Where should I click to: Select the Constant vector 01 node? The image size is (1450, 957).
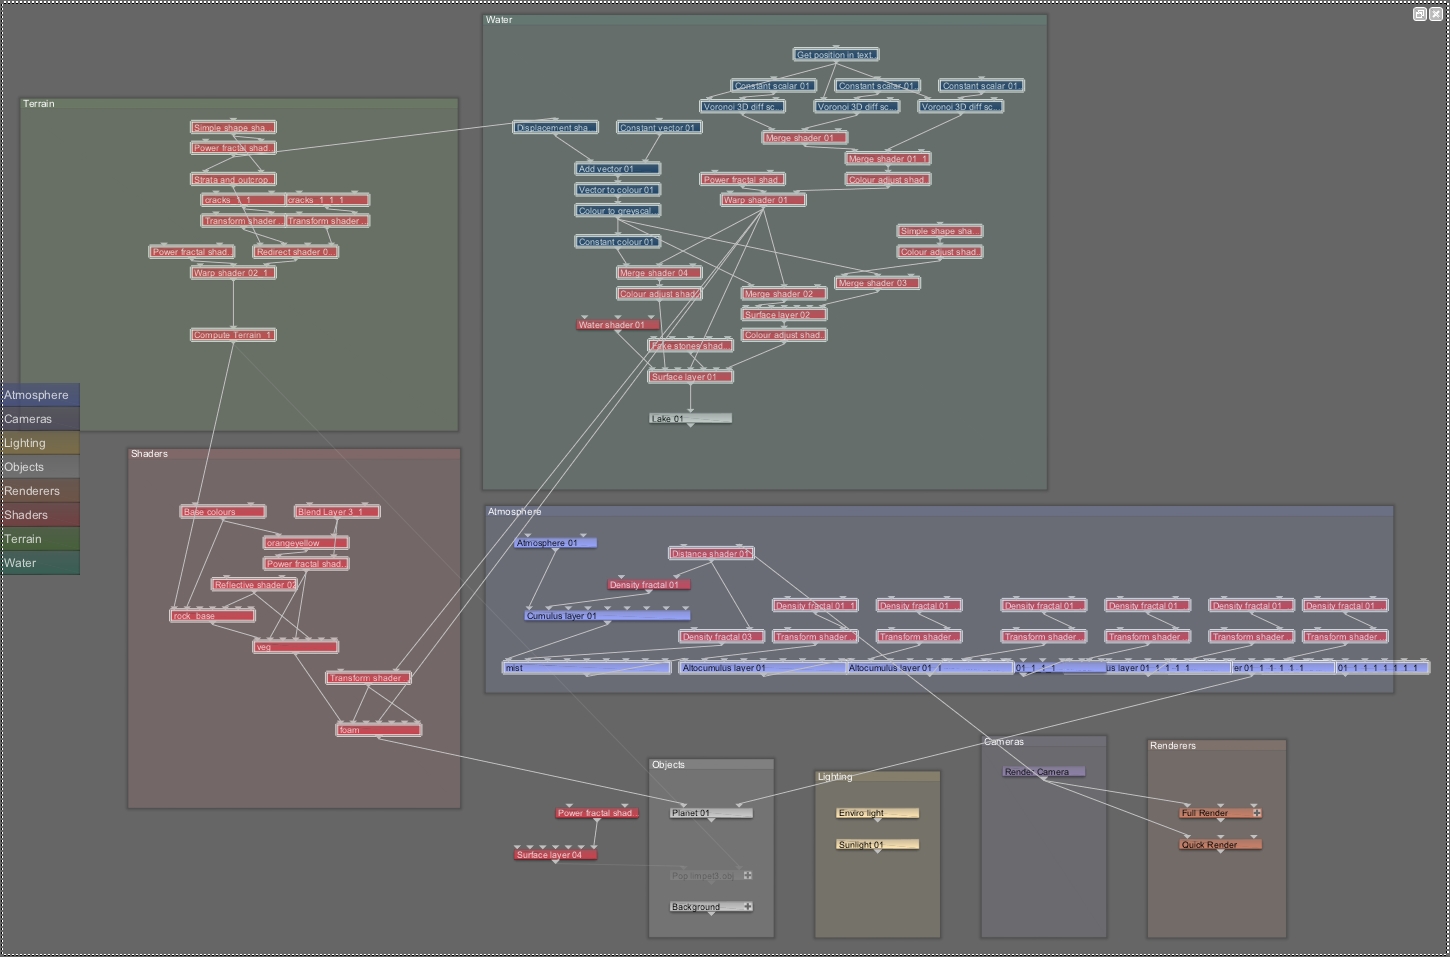[659, 128]
